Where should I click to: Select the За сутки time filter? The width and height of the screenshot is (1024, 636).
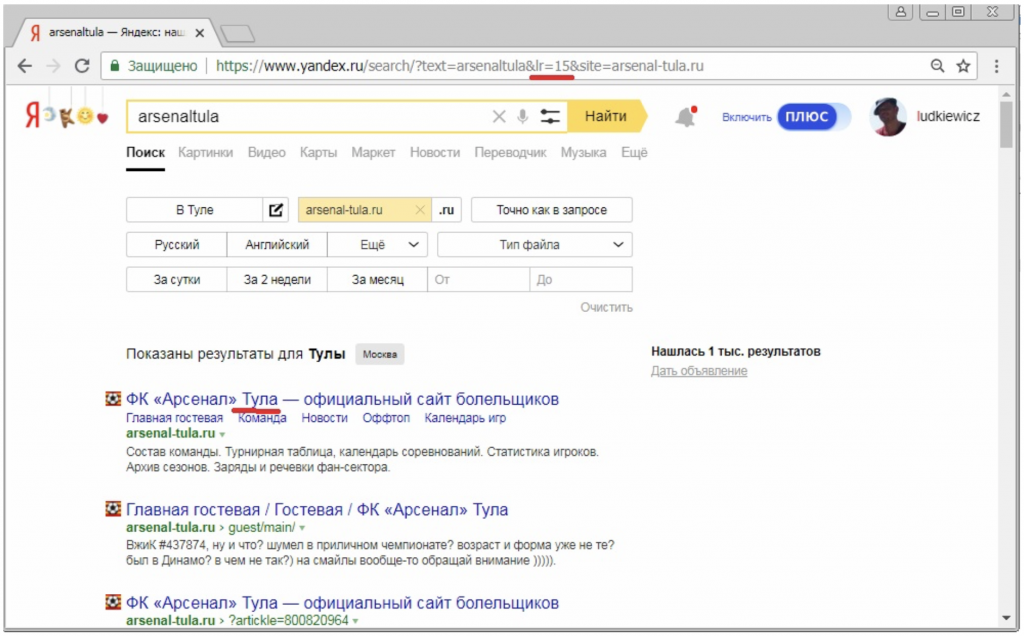(x=176, y=279)
